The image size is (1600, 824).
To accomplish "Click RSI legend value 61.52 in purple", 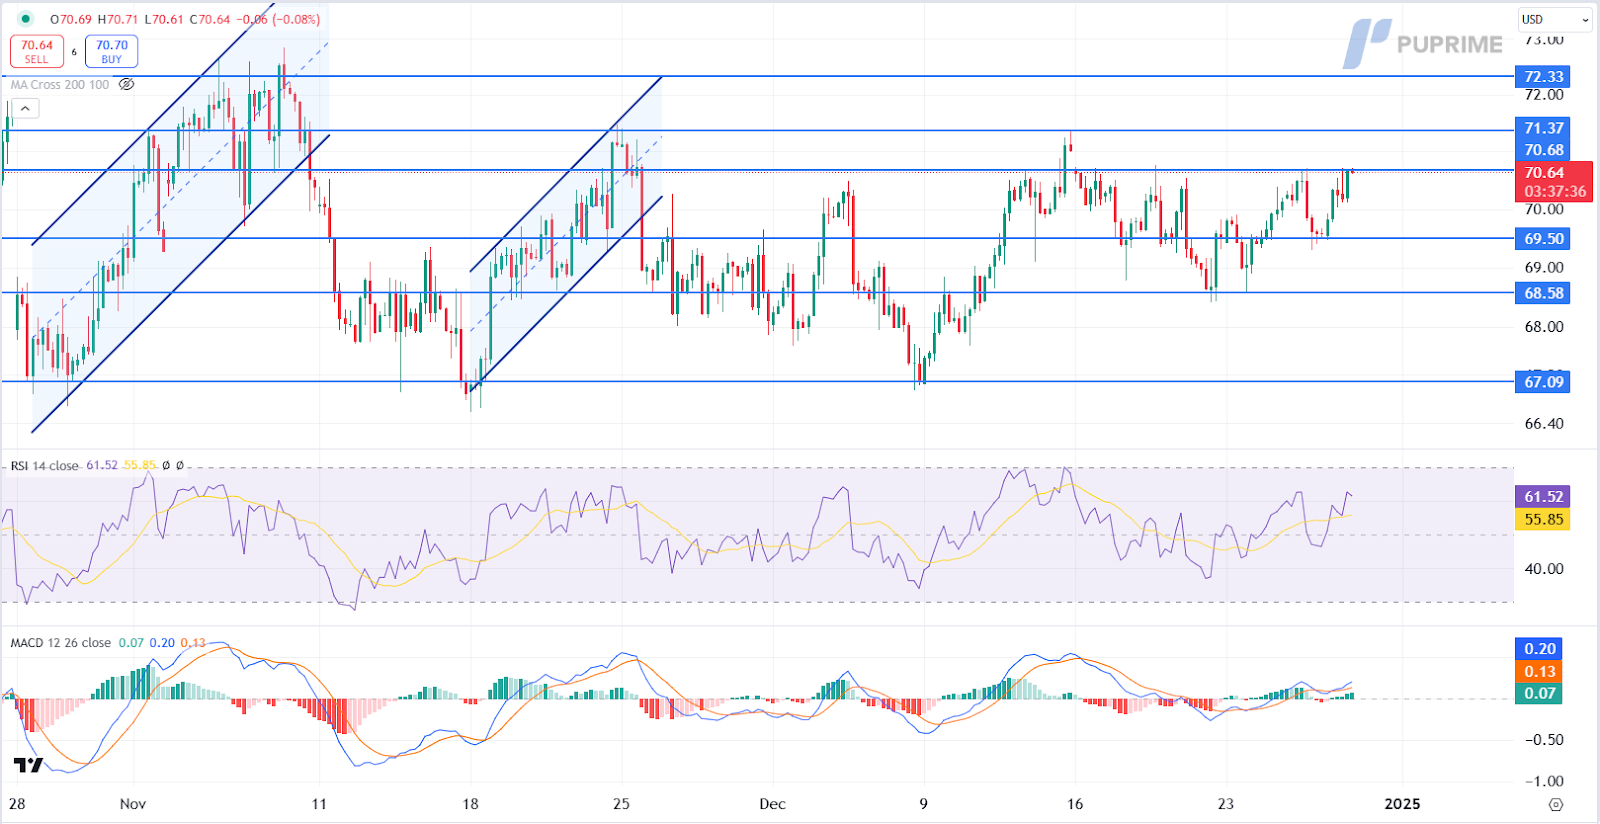I will (102, 466).
